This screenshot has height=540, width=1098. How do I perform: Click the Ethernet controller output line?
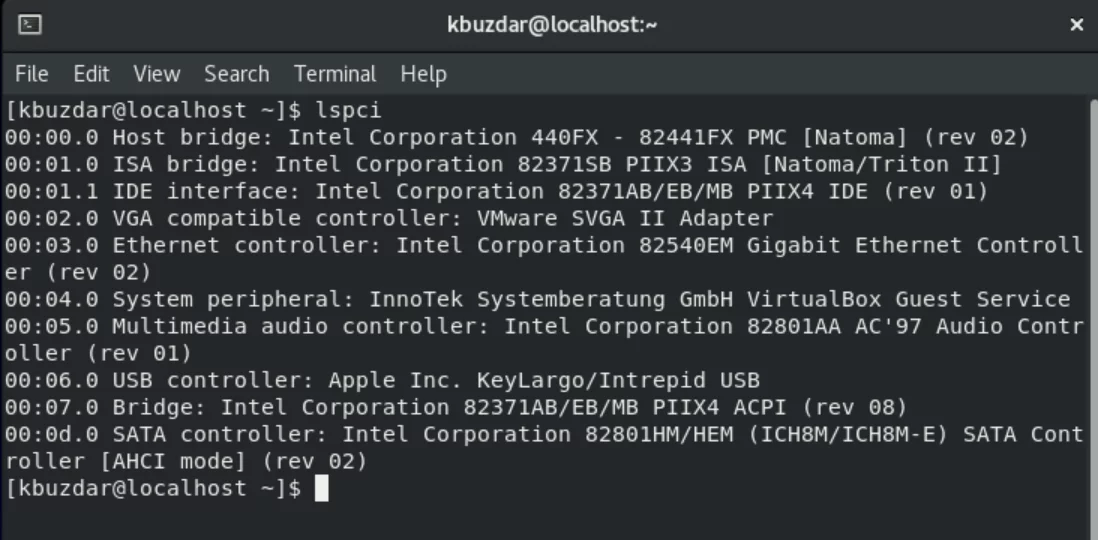click(543, 258)
